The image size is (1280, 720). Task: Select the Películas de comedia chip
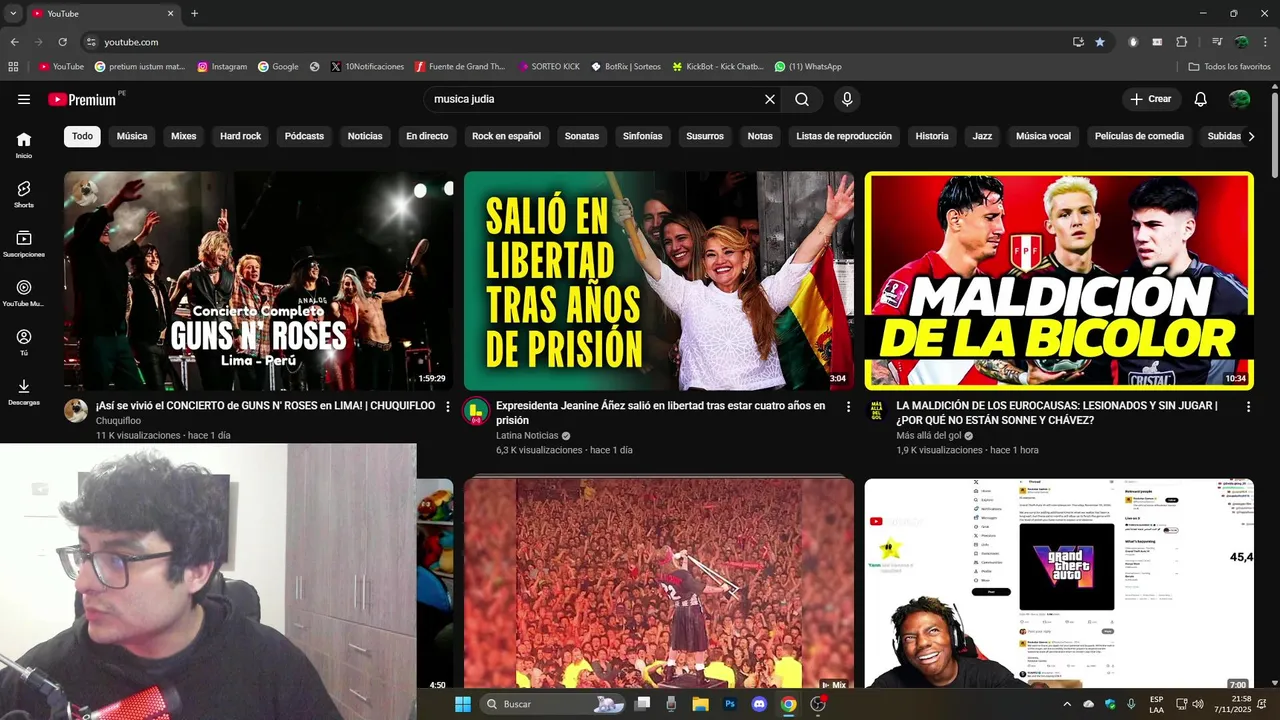pos(1139,136)
